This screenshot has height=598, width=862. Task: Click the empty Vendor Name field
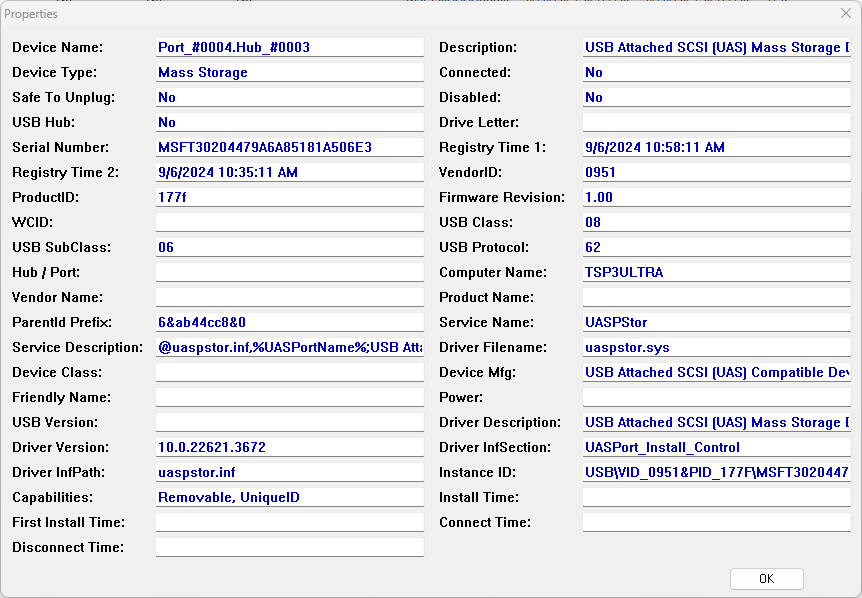(x=290, y=297)
